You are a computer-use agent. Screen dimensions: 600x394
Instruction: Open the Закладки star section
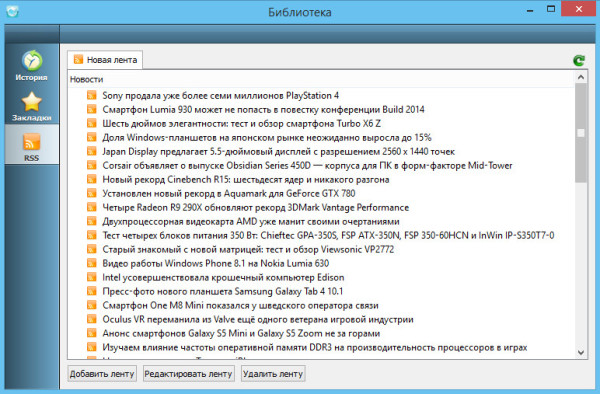[32, 106]
